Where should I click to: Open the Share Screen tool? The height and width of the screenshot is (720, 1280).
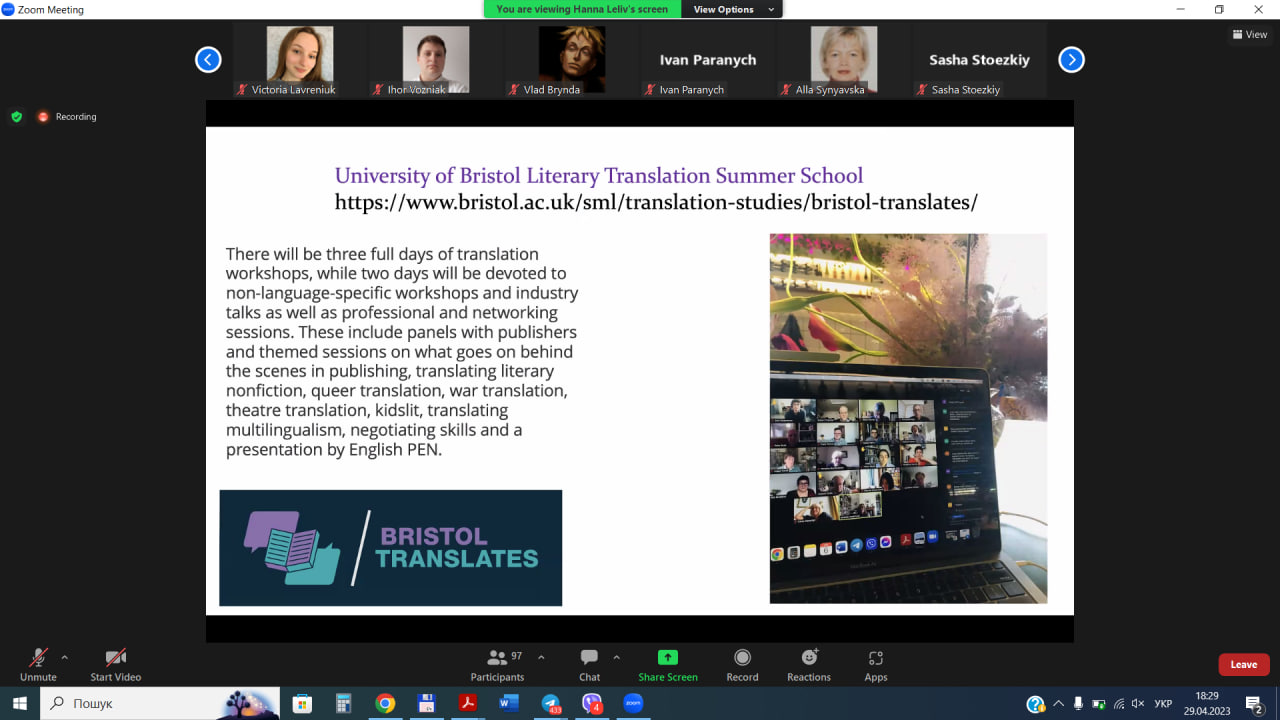[x=667, y=664]
